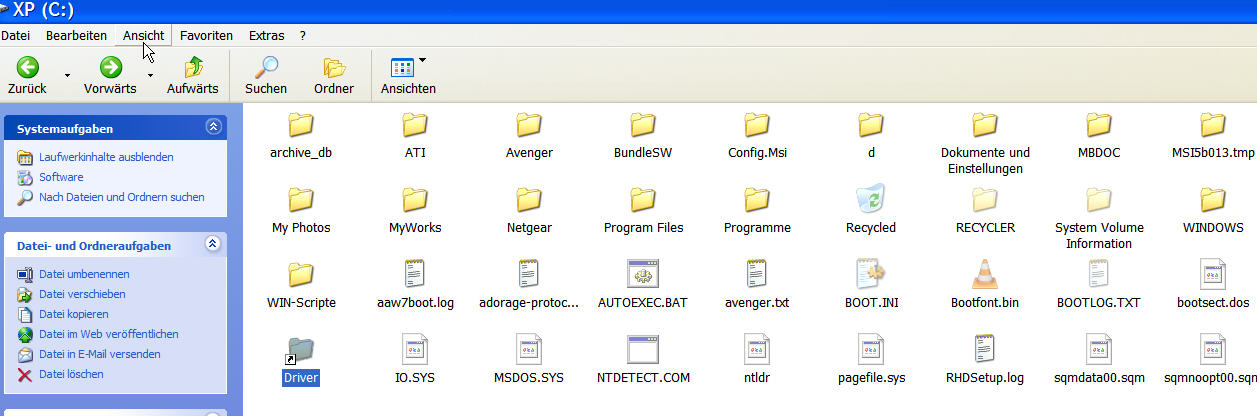The height and width of the screenshot is (416, 1257).
Task: Select the bootsect.dos file icon
Action: 1212,274
